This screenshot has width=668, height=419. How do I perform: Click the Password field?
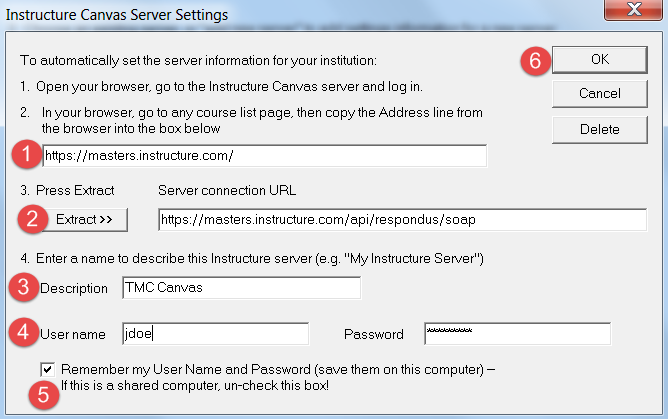pos(518,334)
